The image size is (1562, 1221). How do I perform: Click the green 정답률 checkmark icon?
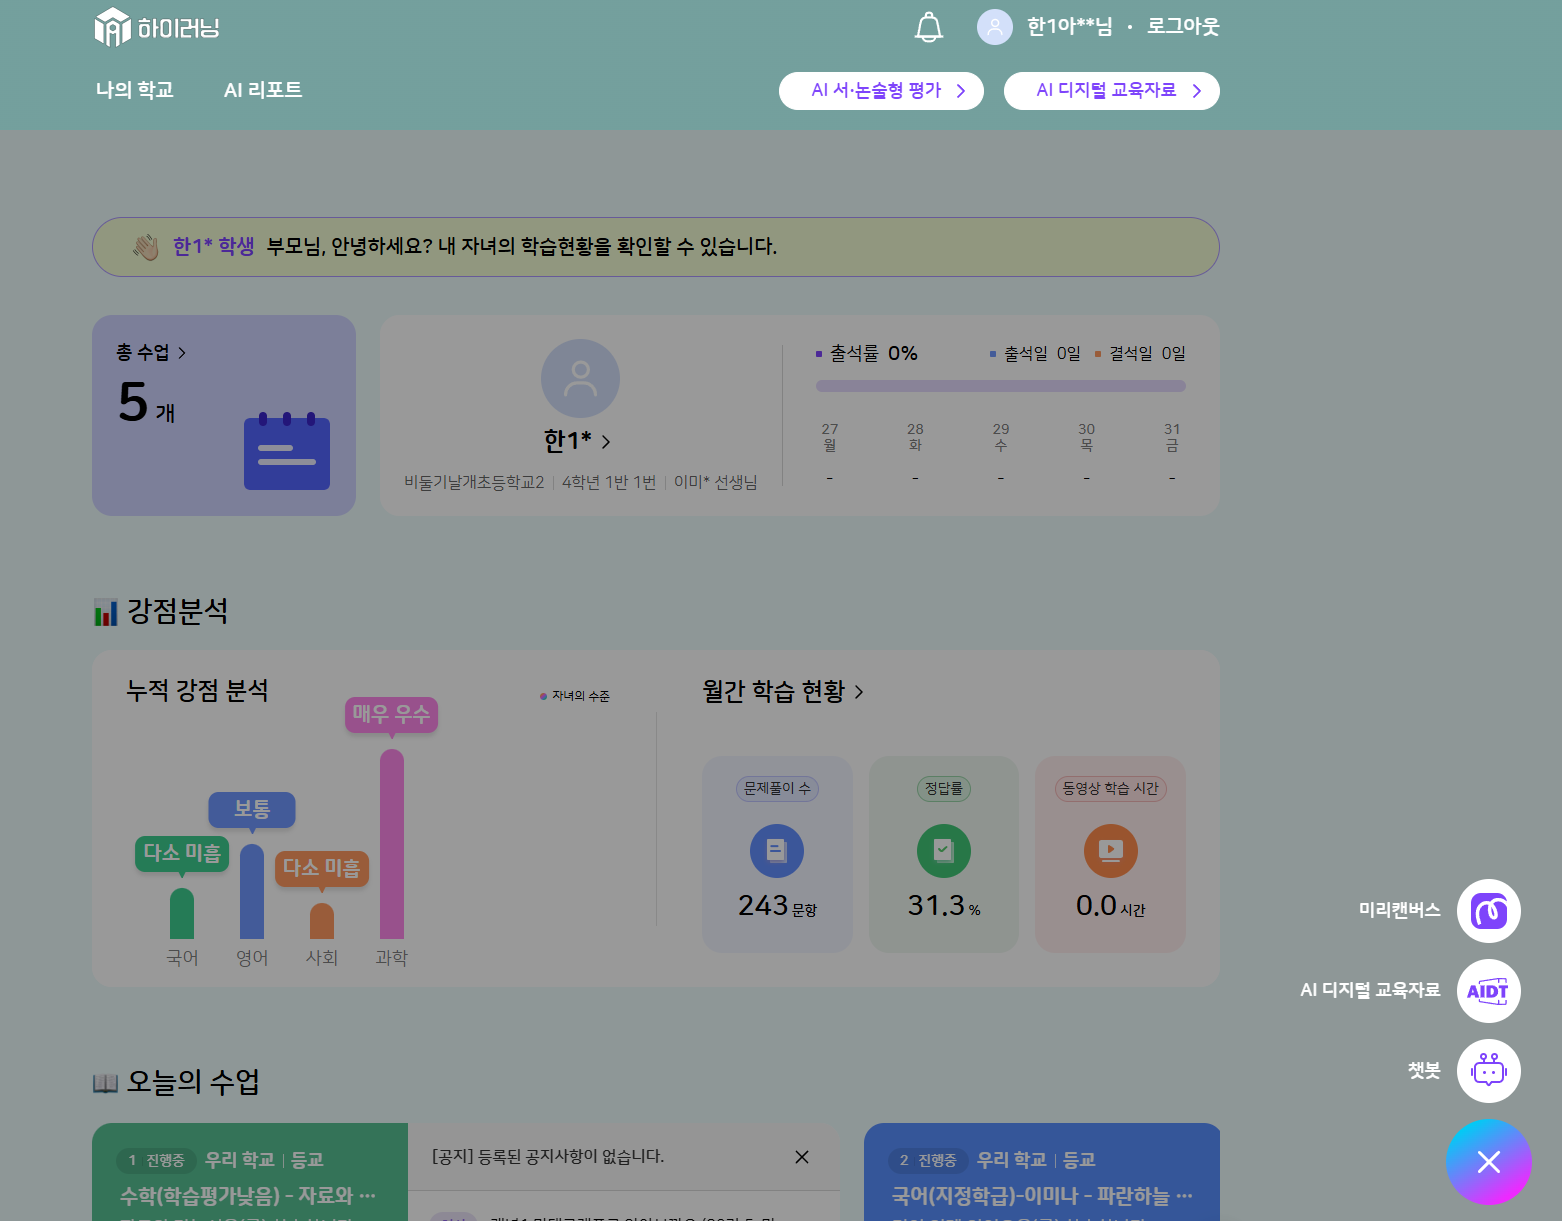943,851
